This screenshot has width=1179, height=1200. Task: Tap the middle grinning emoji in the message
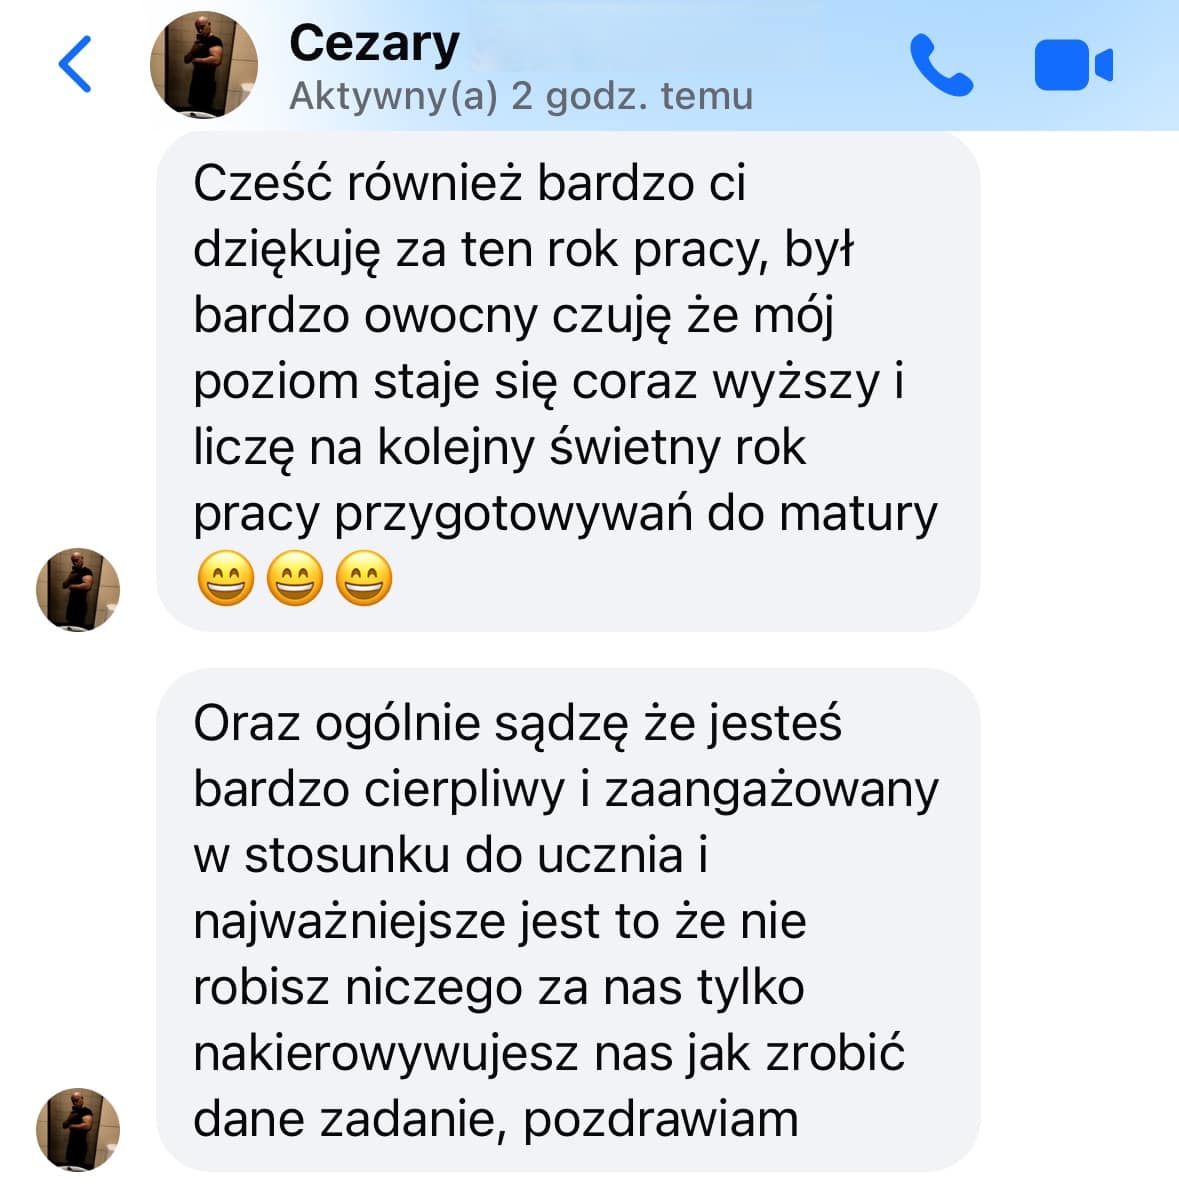[x=294, y=579]
